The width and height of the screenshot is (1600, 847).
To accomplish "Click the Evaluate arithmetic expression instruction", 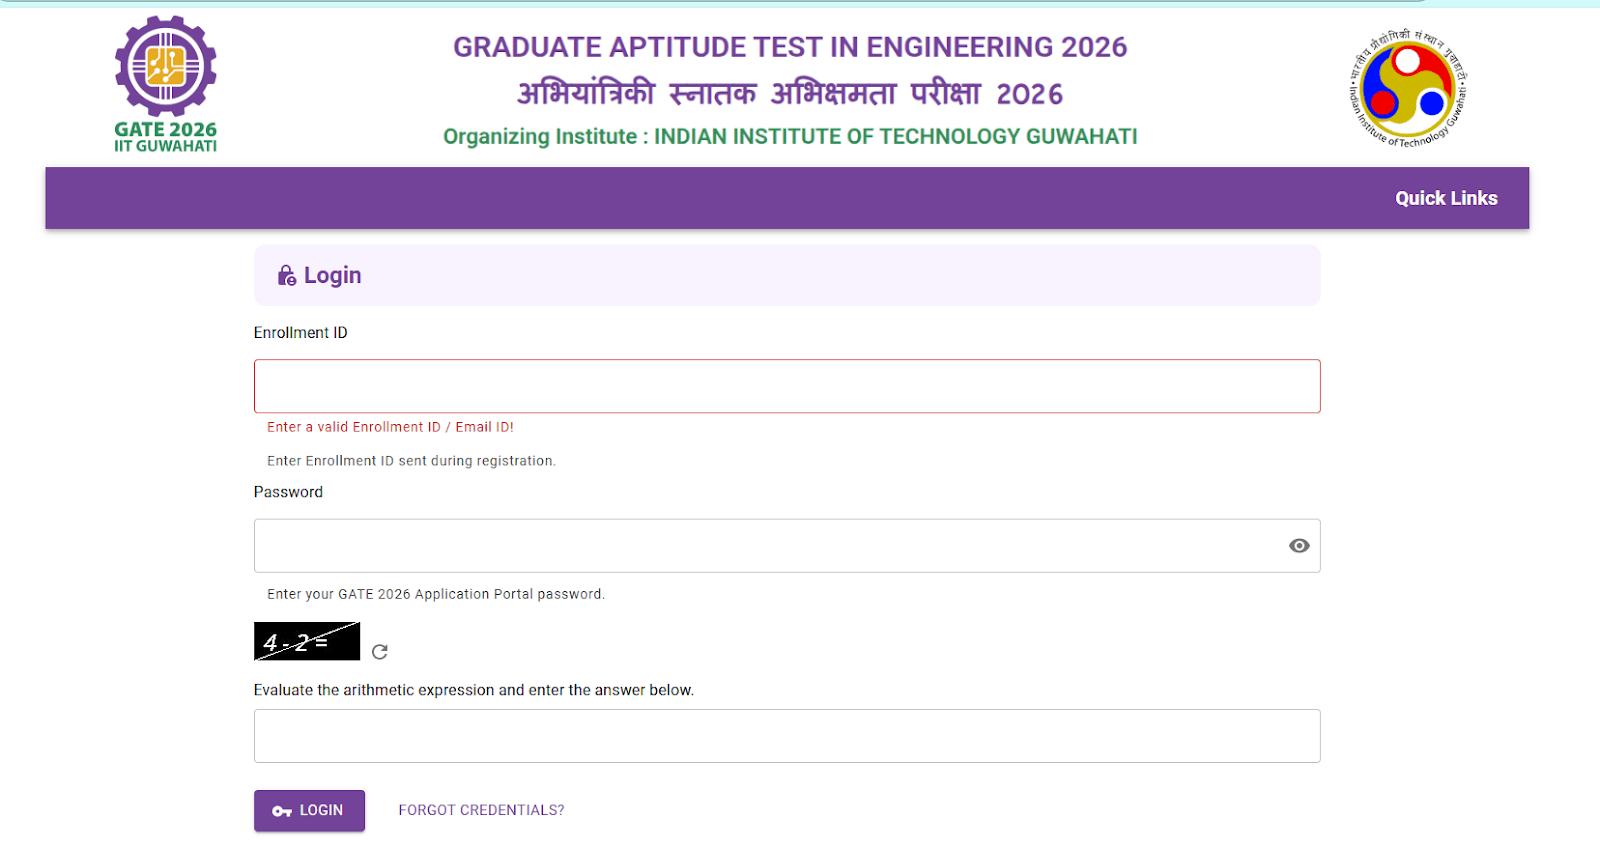I will point(473,690).
